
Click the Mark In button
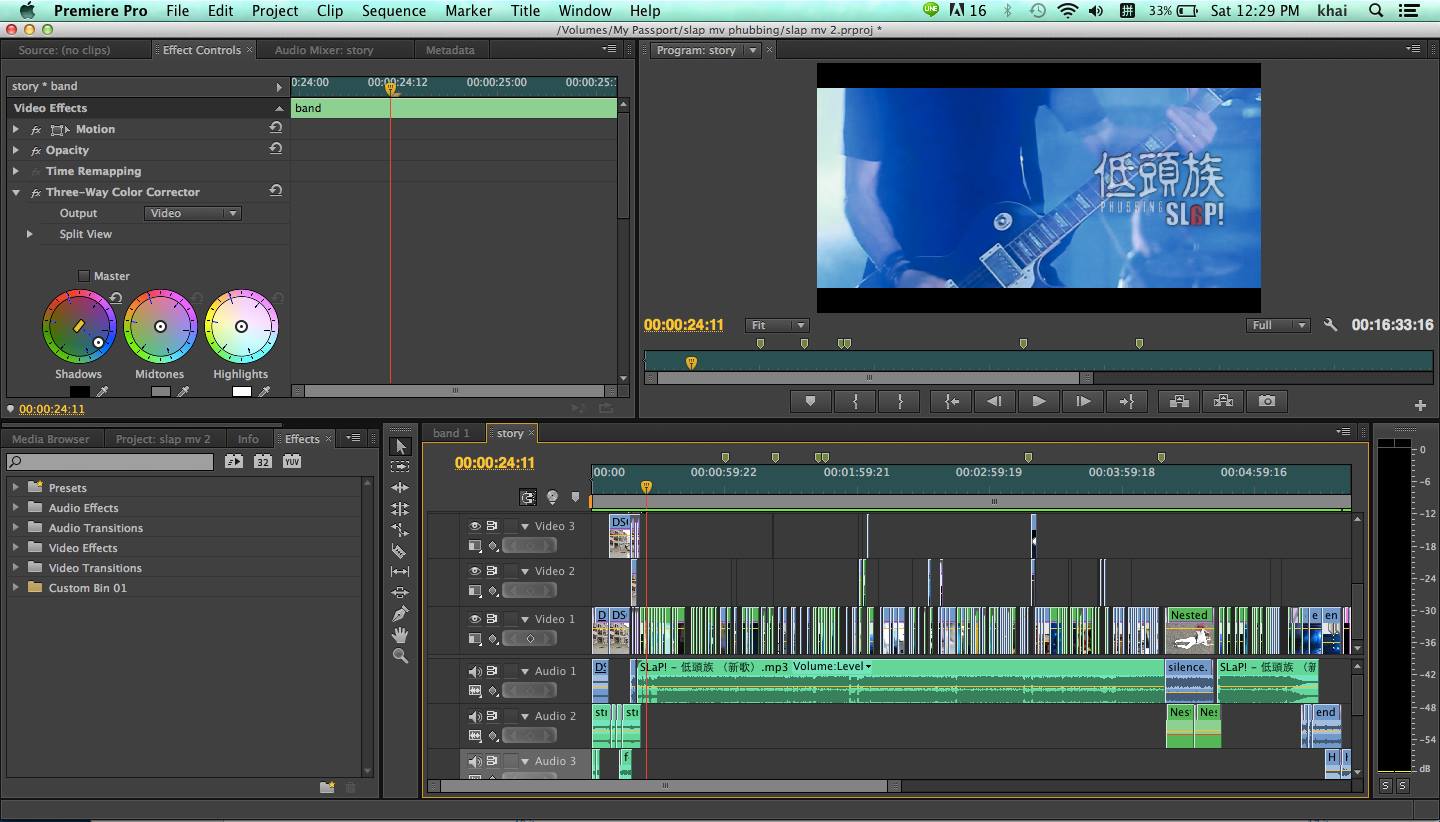[x=855, y=401]
